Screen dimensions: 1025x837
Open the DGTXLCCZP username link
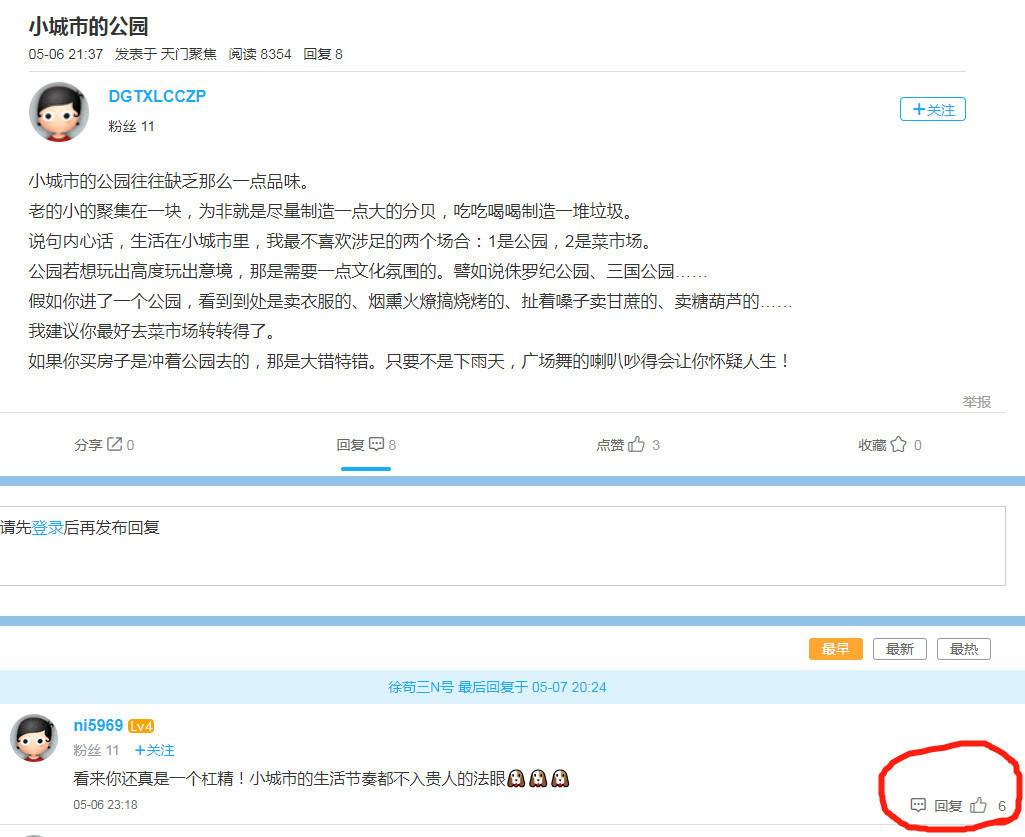[157, 96]
